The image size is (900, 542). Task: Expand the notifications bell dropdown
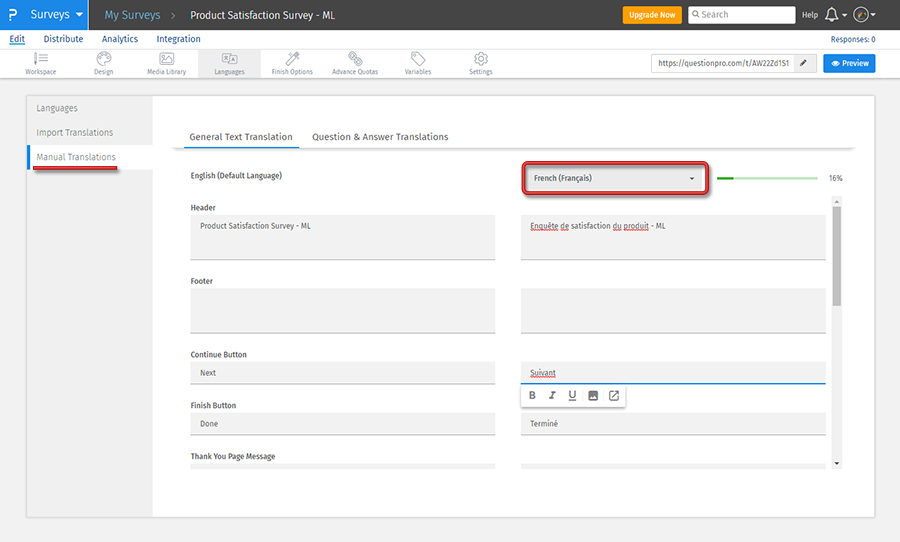point(835,15)
